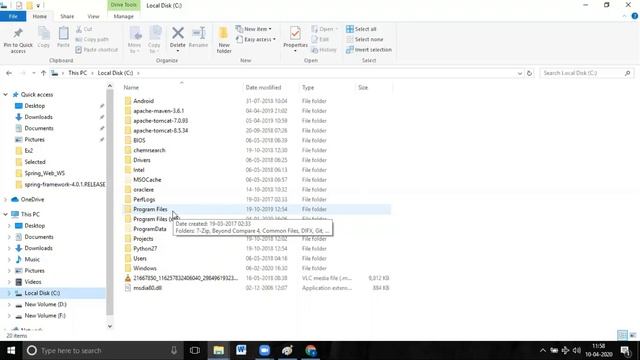Screen dimensions: 640x360
Task: Switch to the View ribbon tab
Action: click(x=93, y=16)
